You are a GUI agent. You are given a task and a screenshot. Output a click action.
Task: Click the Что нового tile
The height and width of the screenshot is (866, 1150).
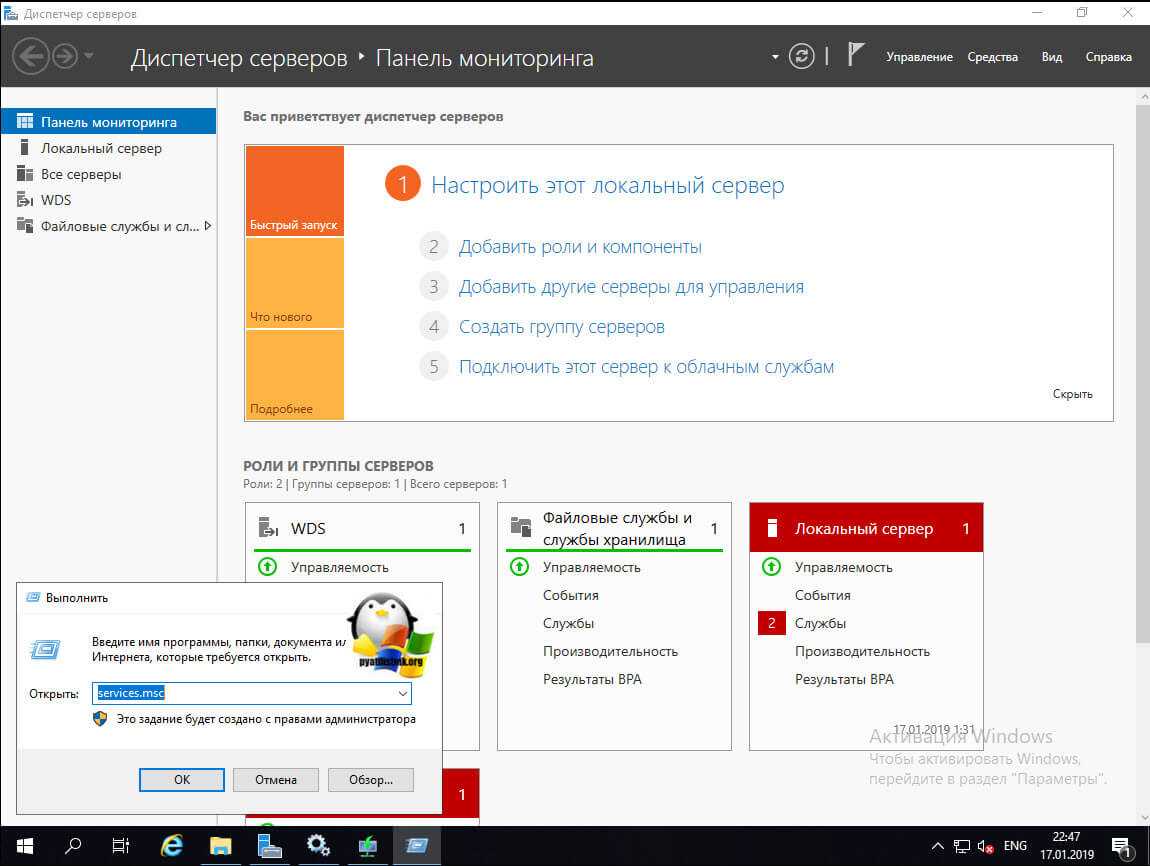[294, 284]
